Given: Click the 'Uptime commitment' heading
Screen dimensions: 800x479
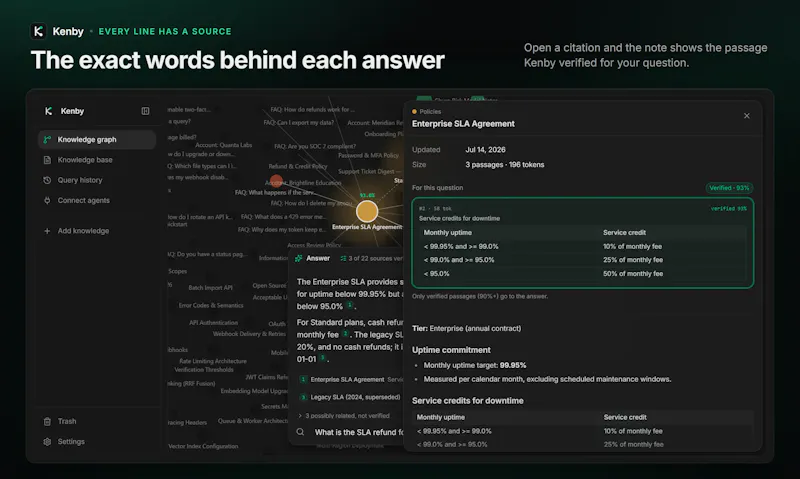Looking at the screenshot, I should [x=451, y=350].
